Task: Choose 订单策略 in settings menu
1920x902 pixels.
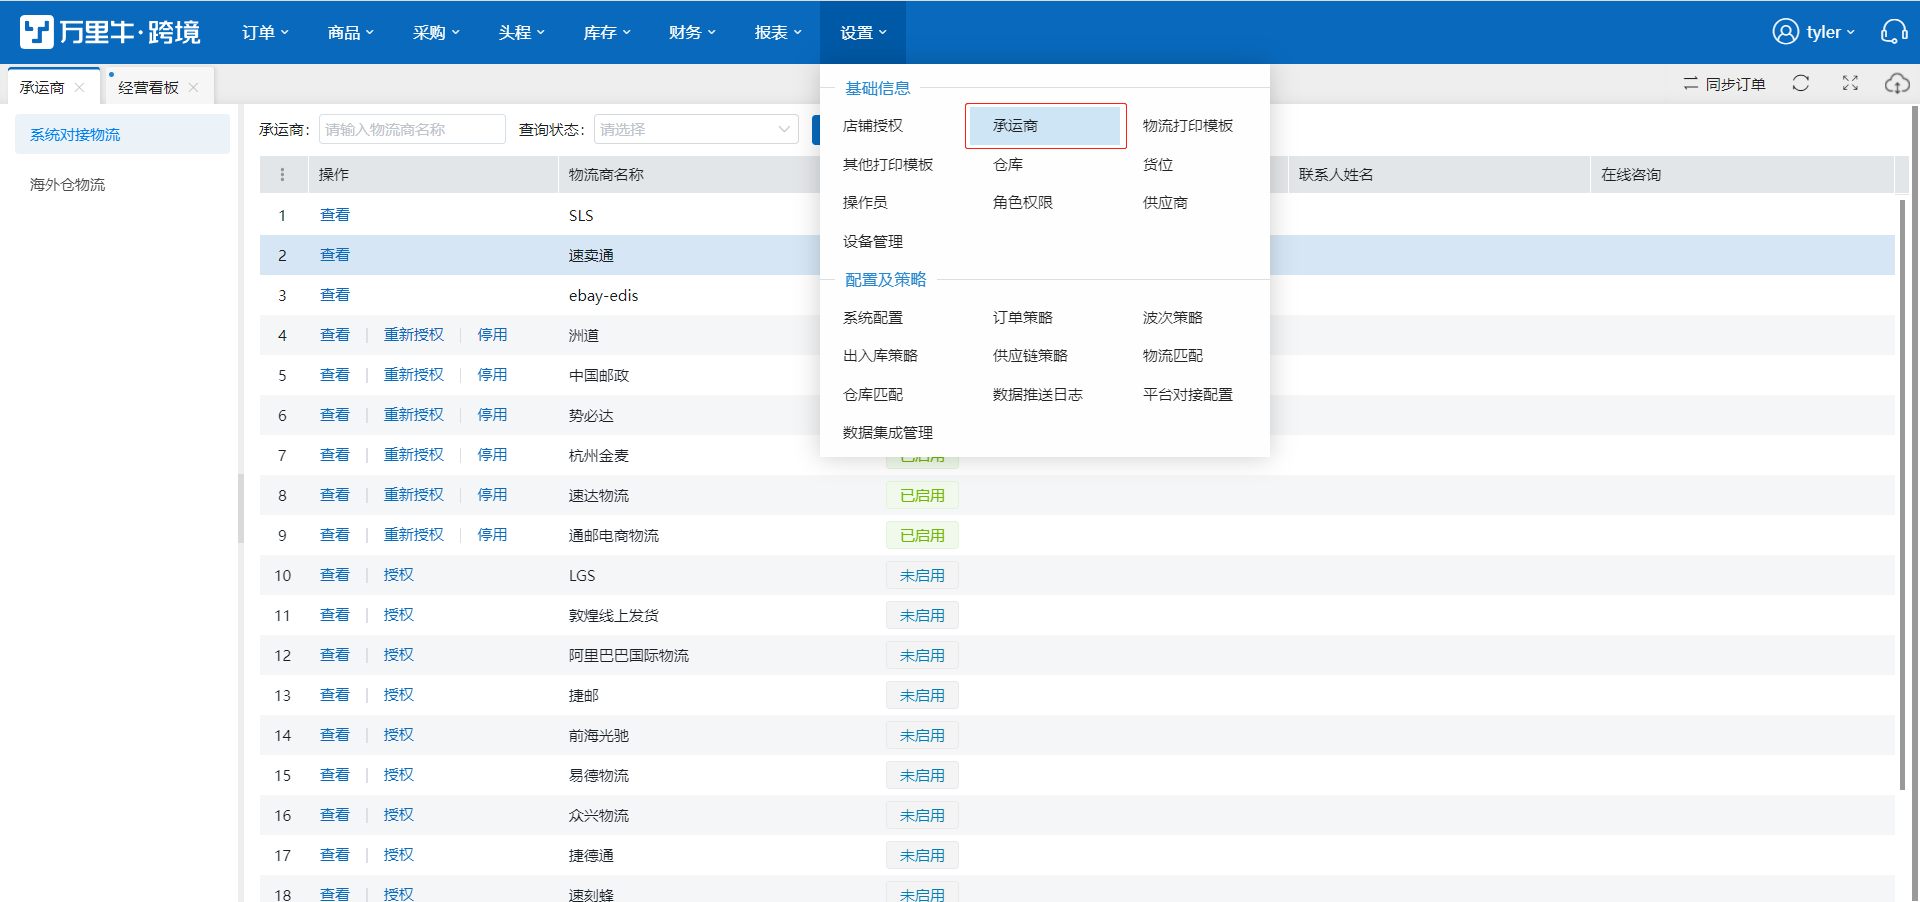Action: [x=1023, y=317]
